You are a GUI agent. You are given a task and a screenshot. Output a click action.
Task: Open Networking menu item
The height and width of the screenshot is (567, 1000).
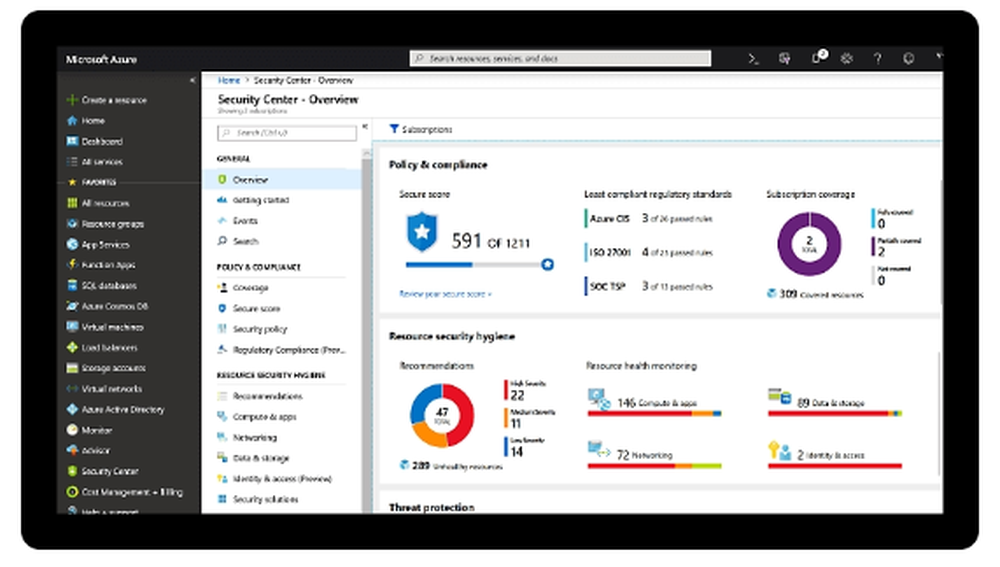pos(247,438)
